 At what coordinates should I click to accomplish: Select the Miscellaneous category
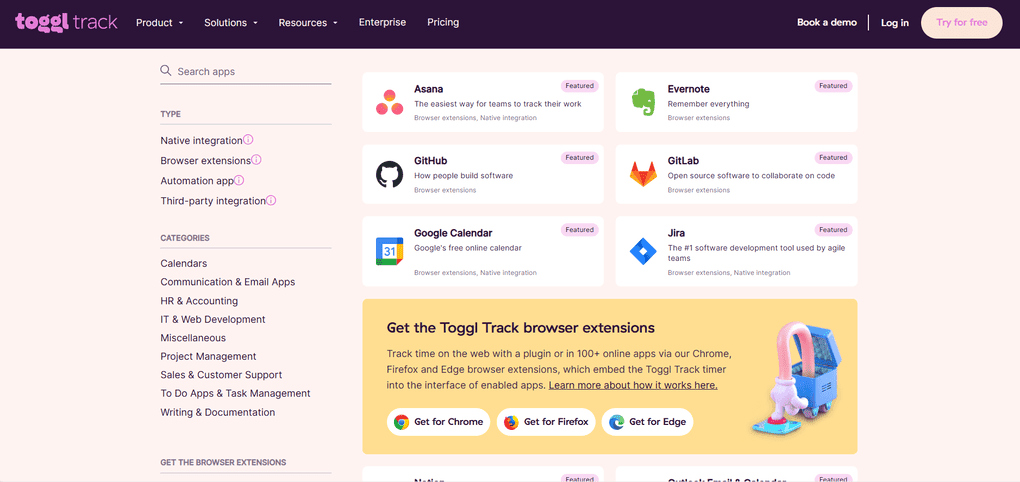[x=193, y=338]
